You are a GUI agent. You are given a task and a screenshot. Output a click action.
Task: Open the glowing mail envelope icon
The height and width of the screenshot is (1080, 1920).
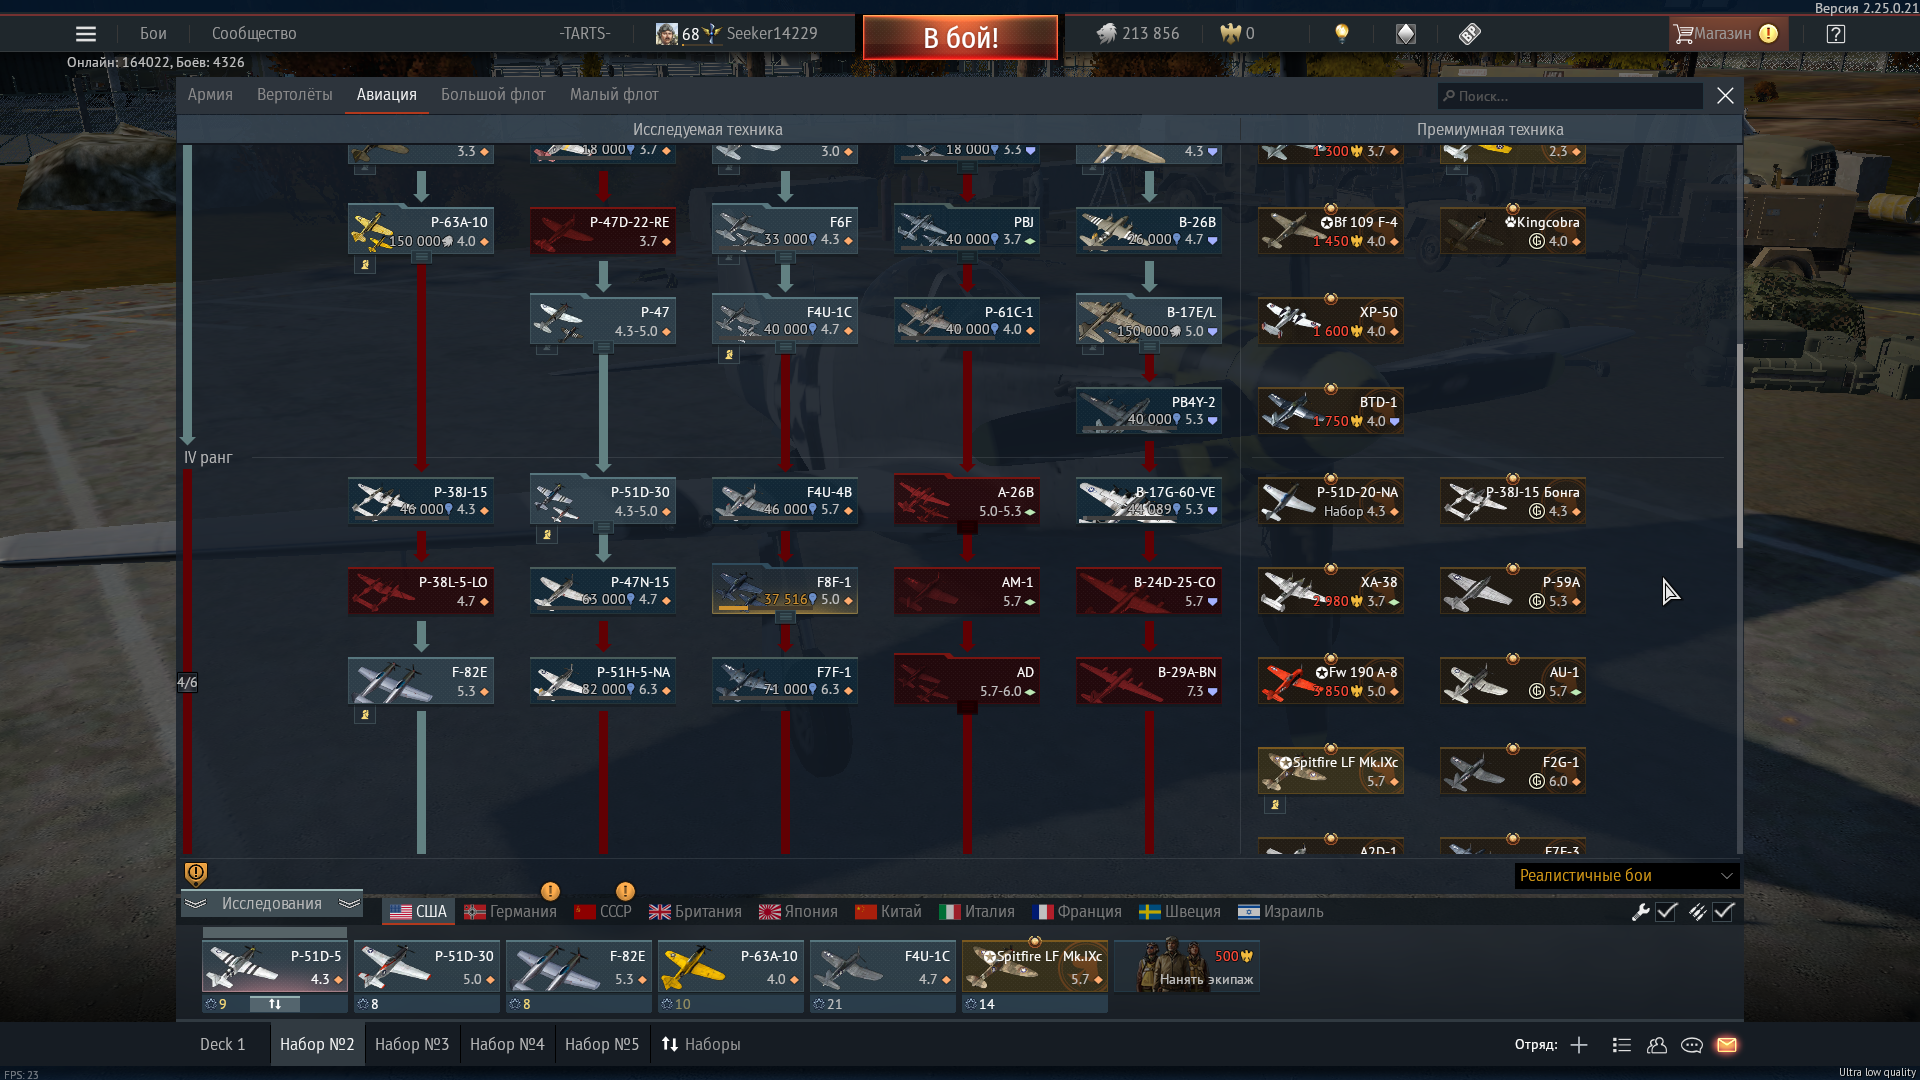(x=1727, y=1045)
